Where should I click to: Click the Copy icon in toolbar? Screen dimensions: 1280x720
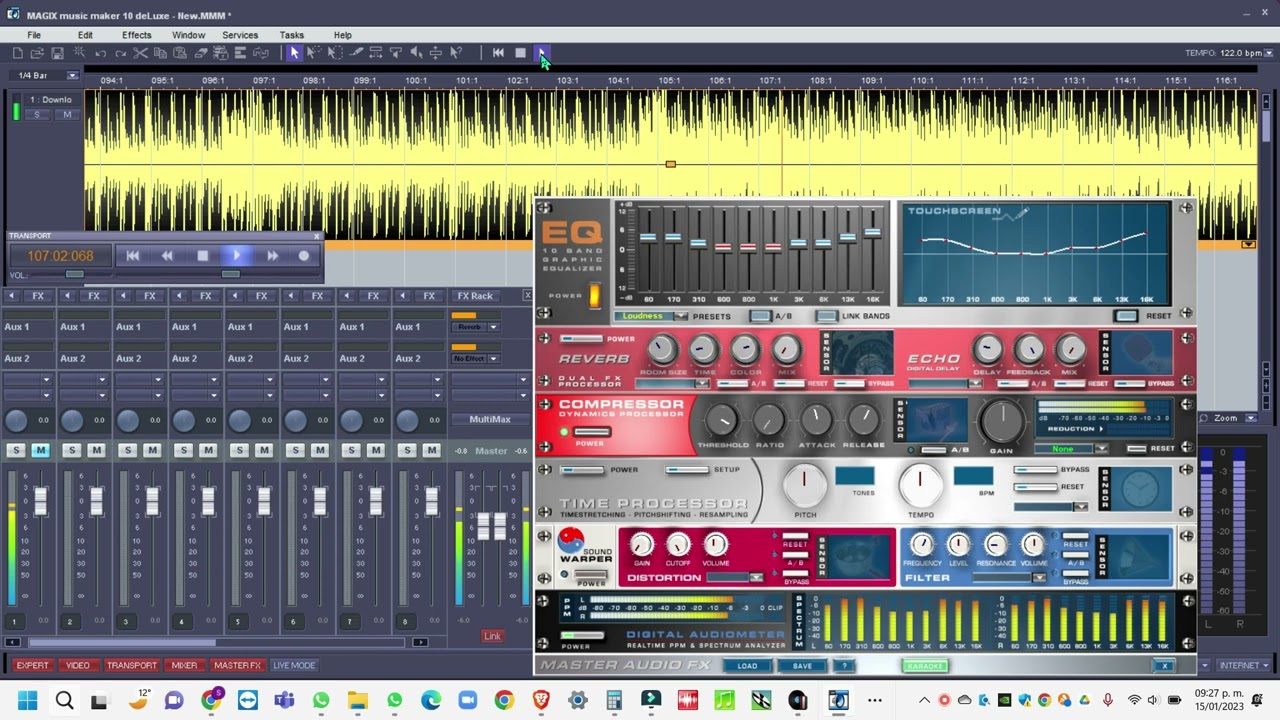click(160, 53)
